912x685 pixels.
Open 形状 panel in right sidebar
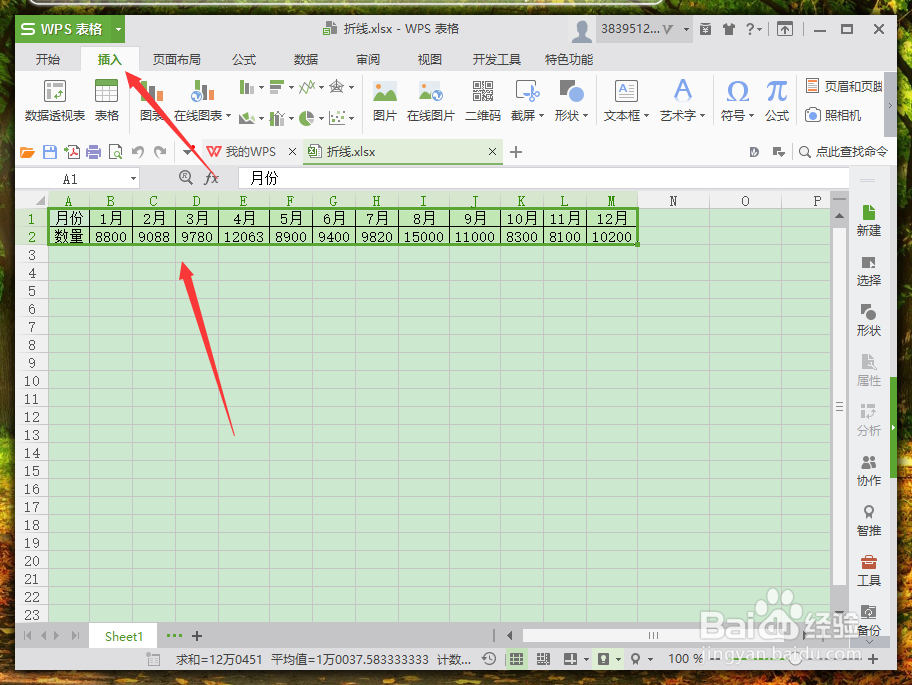coord(868,321)
